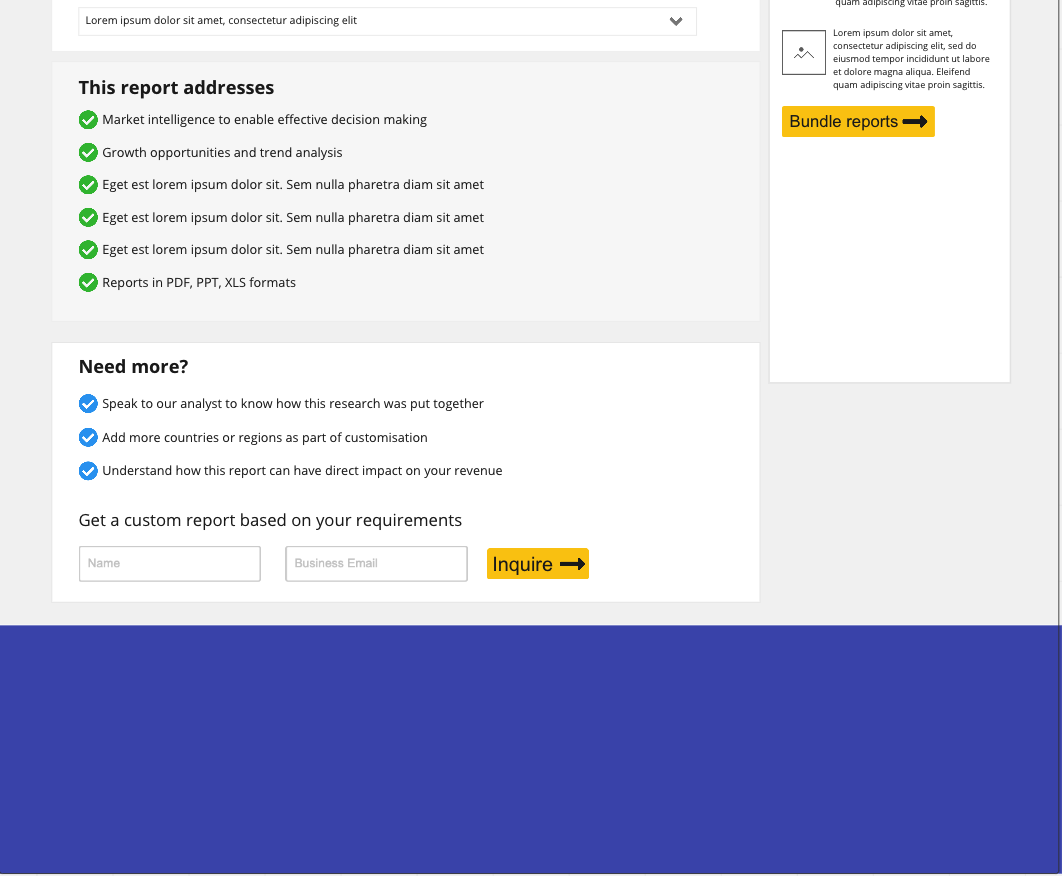Image resolution: width=1062 pixels, height=876 pixels.
Task: Click 'Market intelligence to enable effective decision making'
Action: pos(264,120)
